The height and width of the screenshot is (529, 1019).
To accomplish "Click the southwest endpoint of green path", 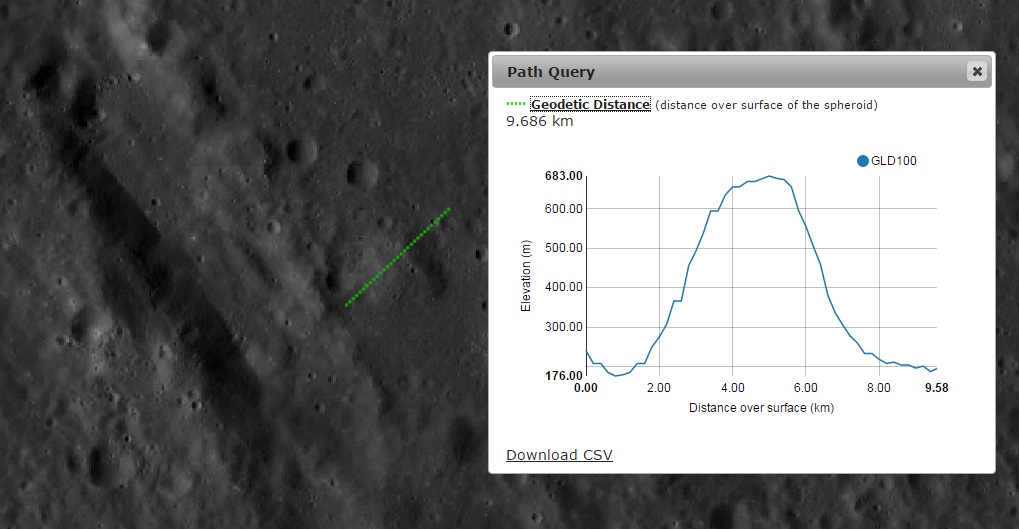I will coord(347,305).
